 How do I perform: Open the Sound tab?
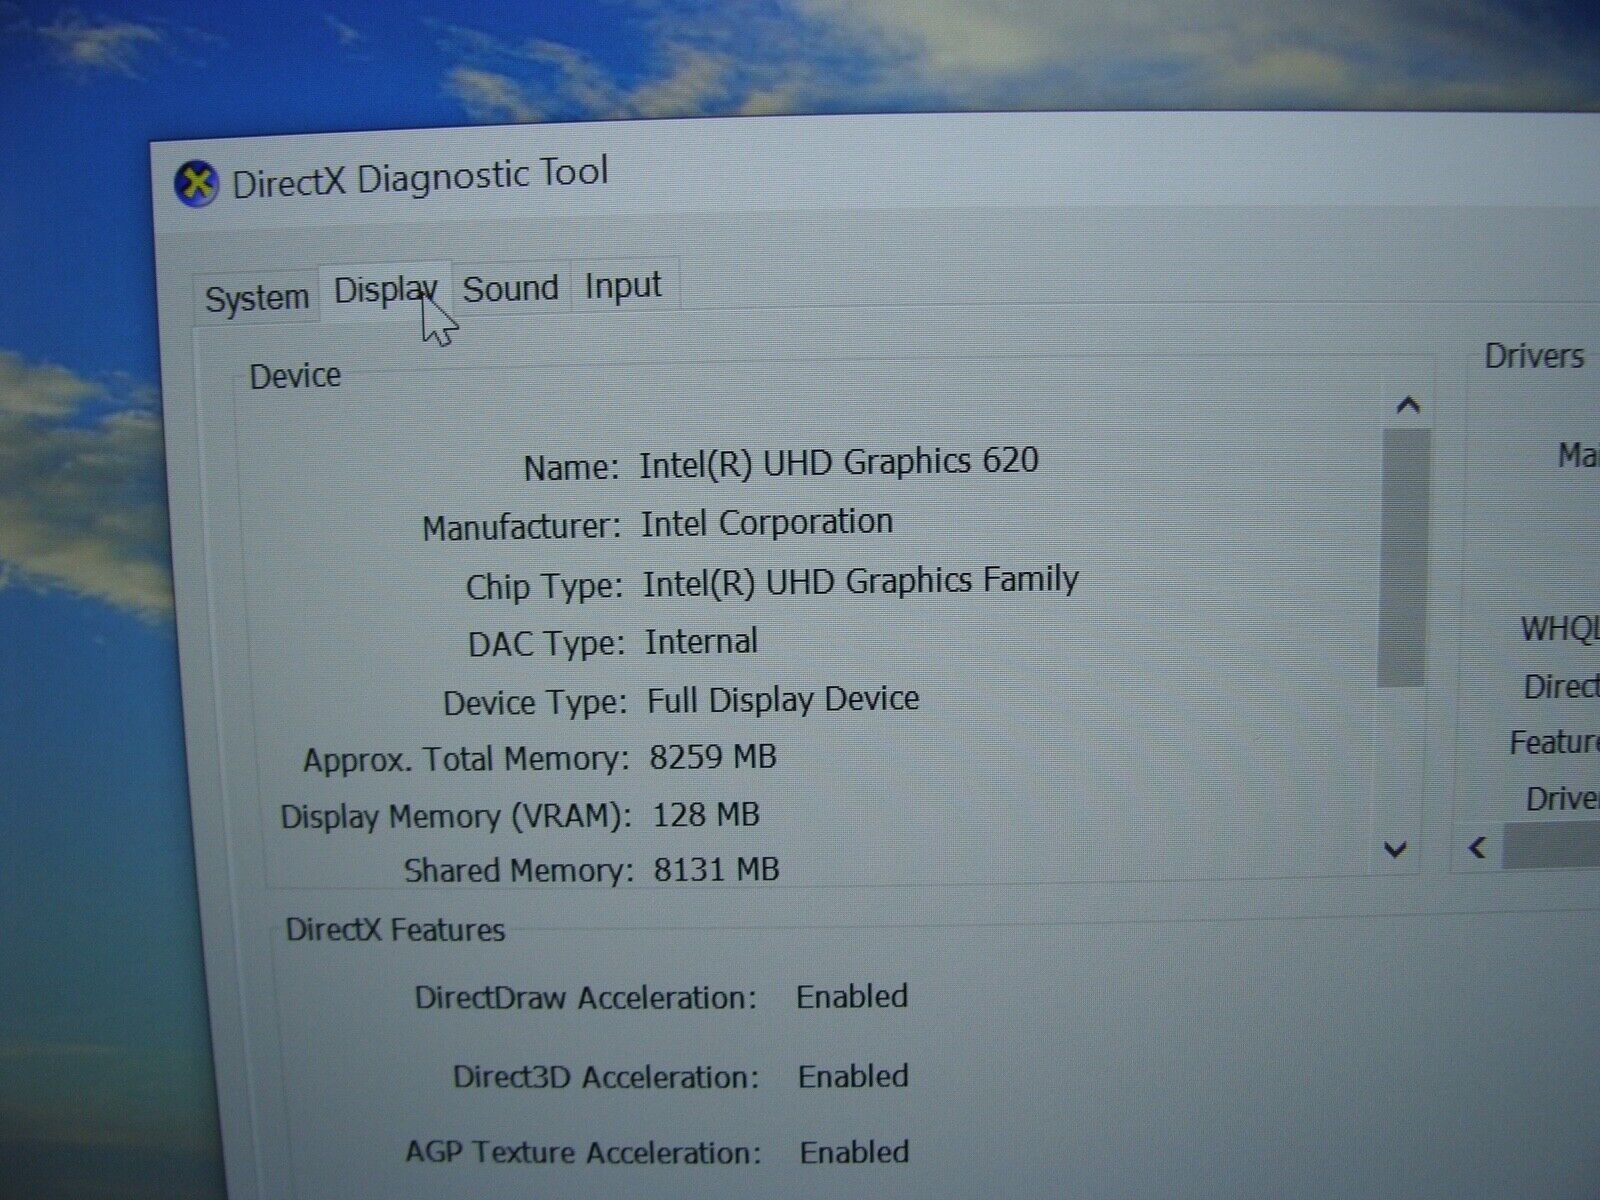(x=511, y=289)
